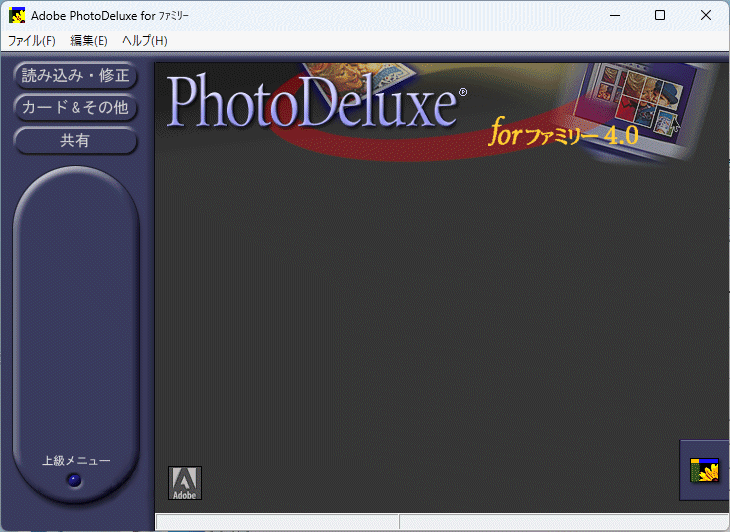Toggle the 上級メニュー round indicator button
The height and width of the screenshot is (532, 730).
coord(74,480)
